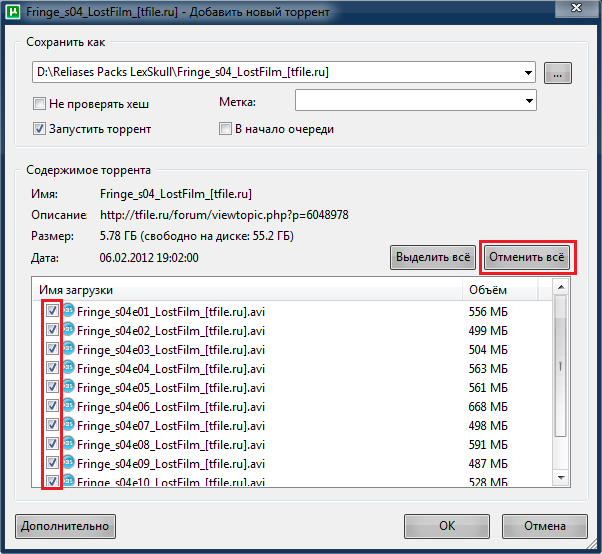Click the file icon for Fringe_s04e03

[69, 350]
